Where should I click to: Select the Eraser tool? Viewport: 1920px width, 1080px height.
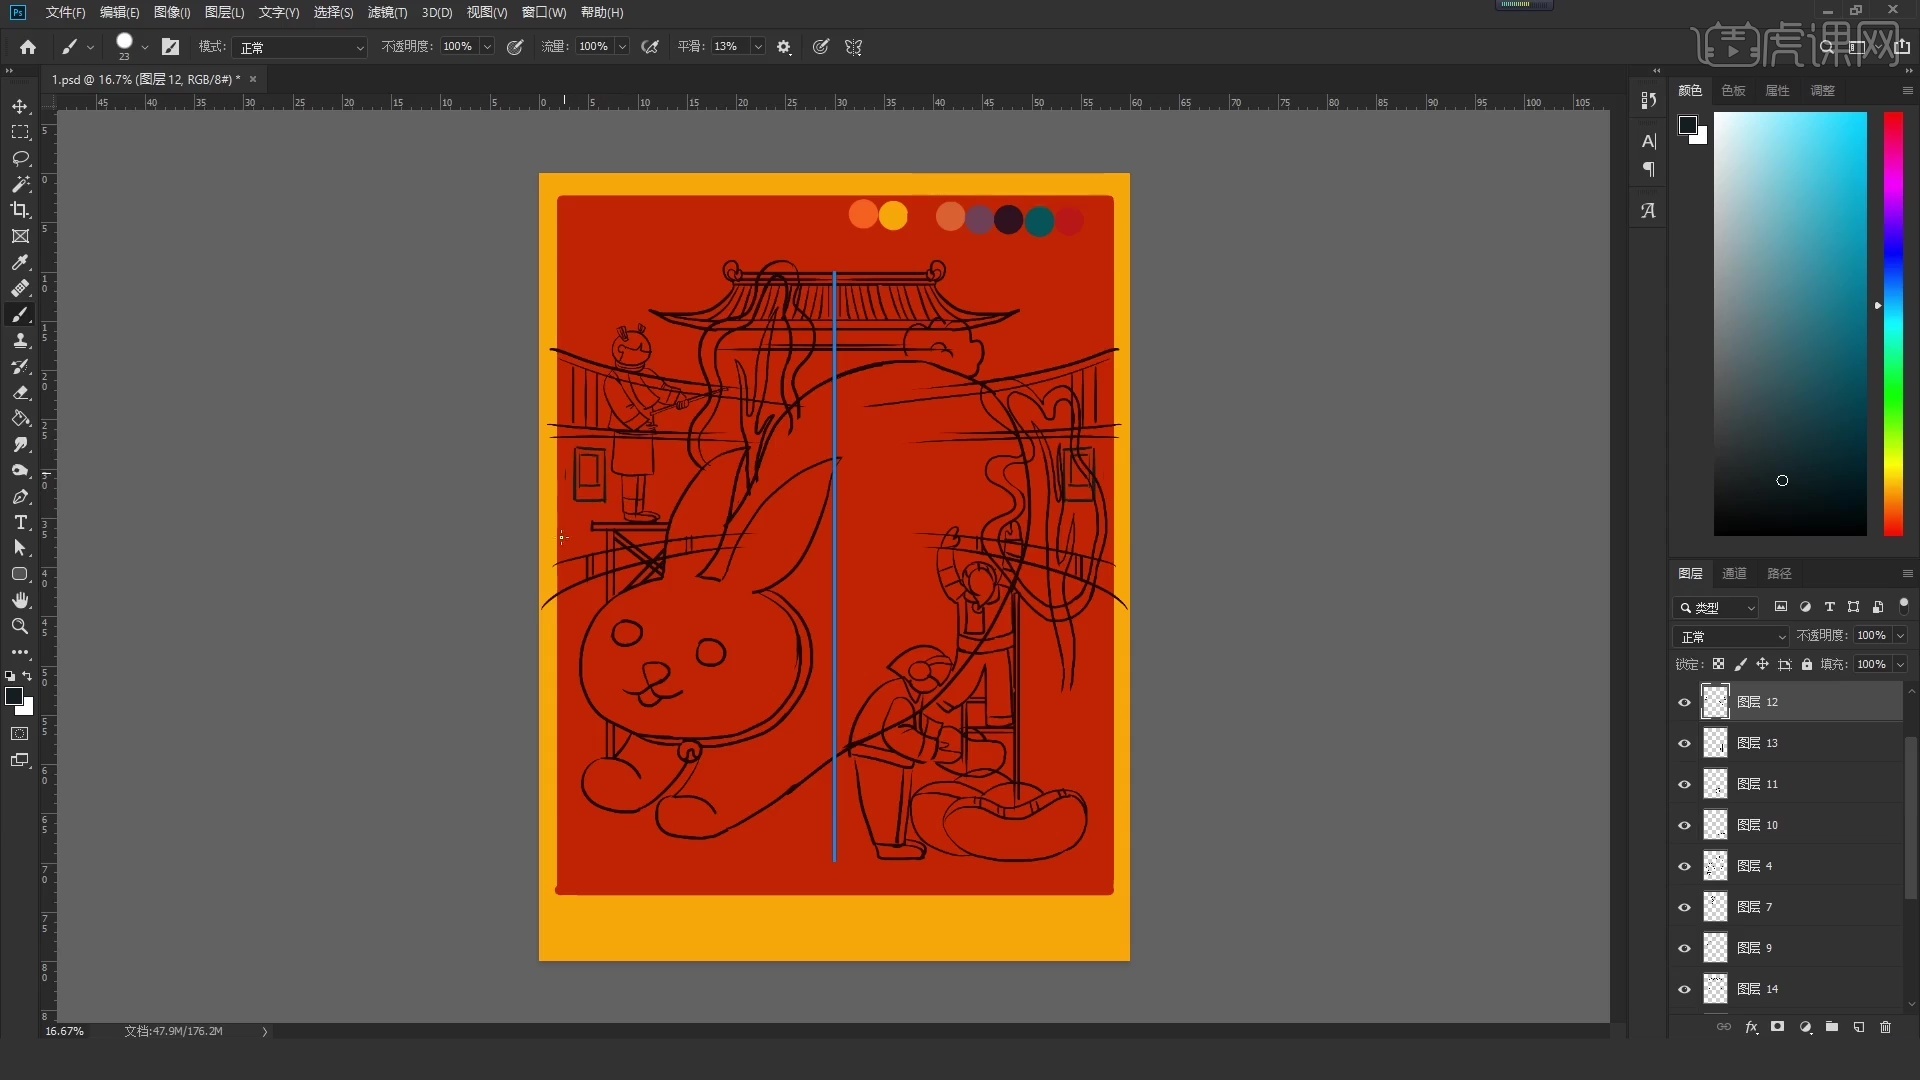[20, 393]
